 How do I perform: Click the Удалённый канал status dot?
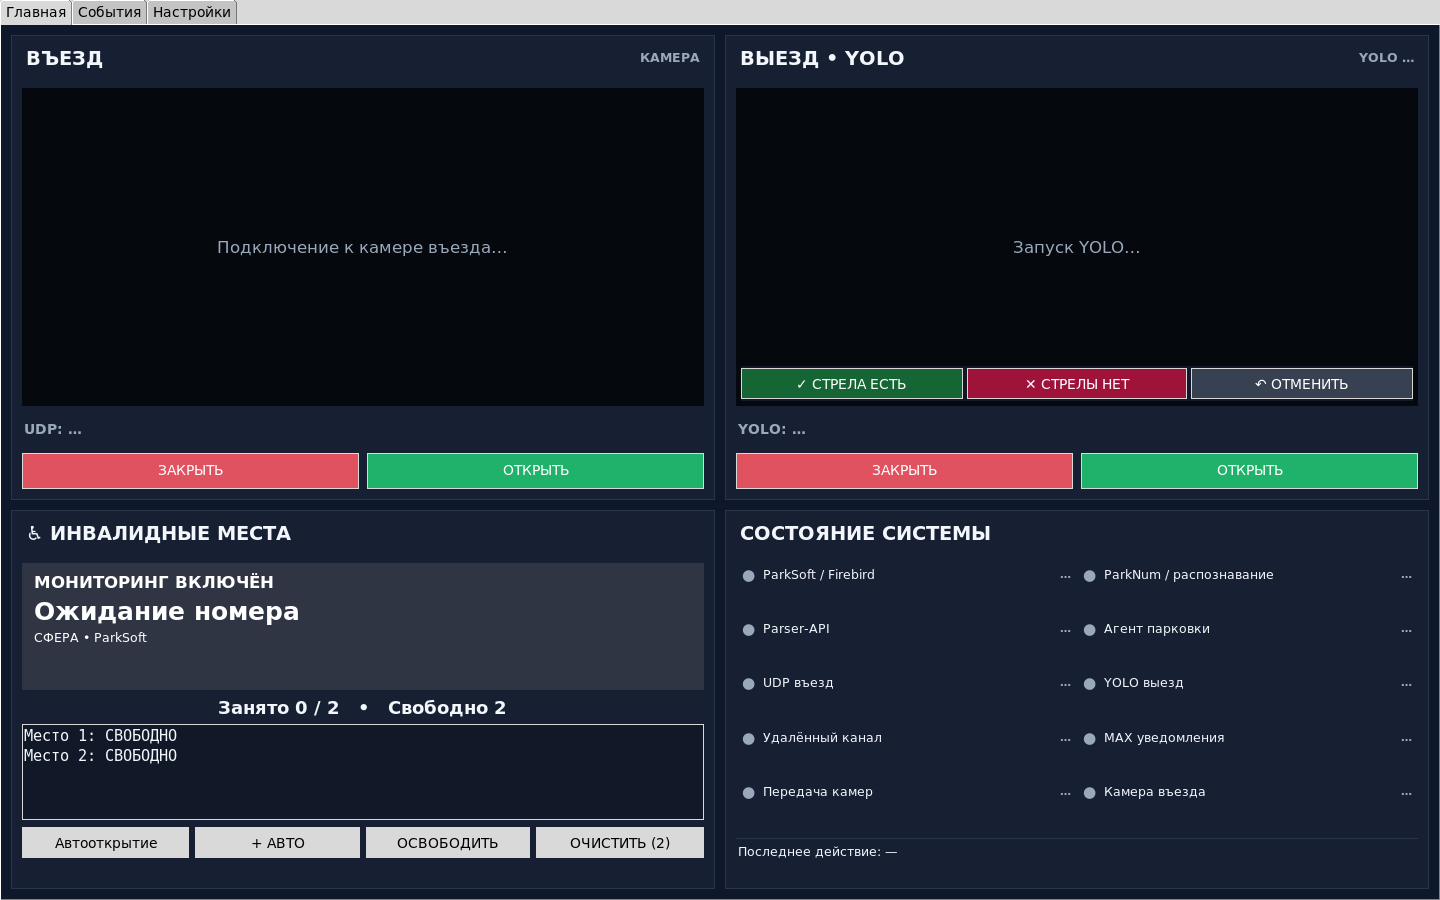tap(749, 739)
